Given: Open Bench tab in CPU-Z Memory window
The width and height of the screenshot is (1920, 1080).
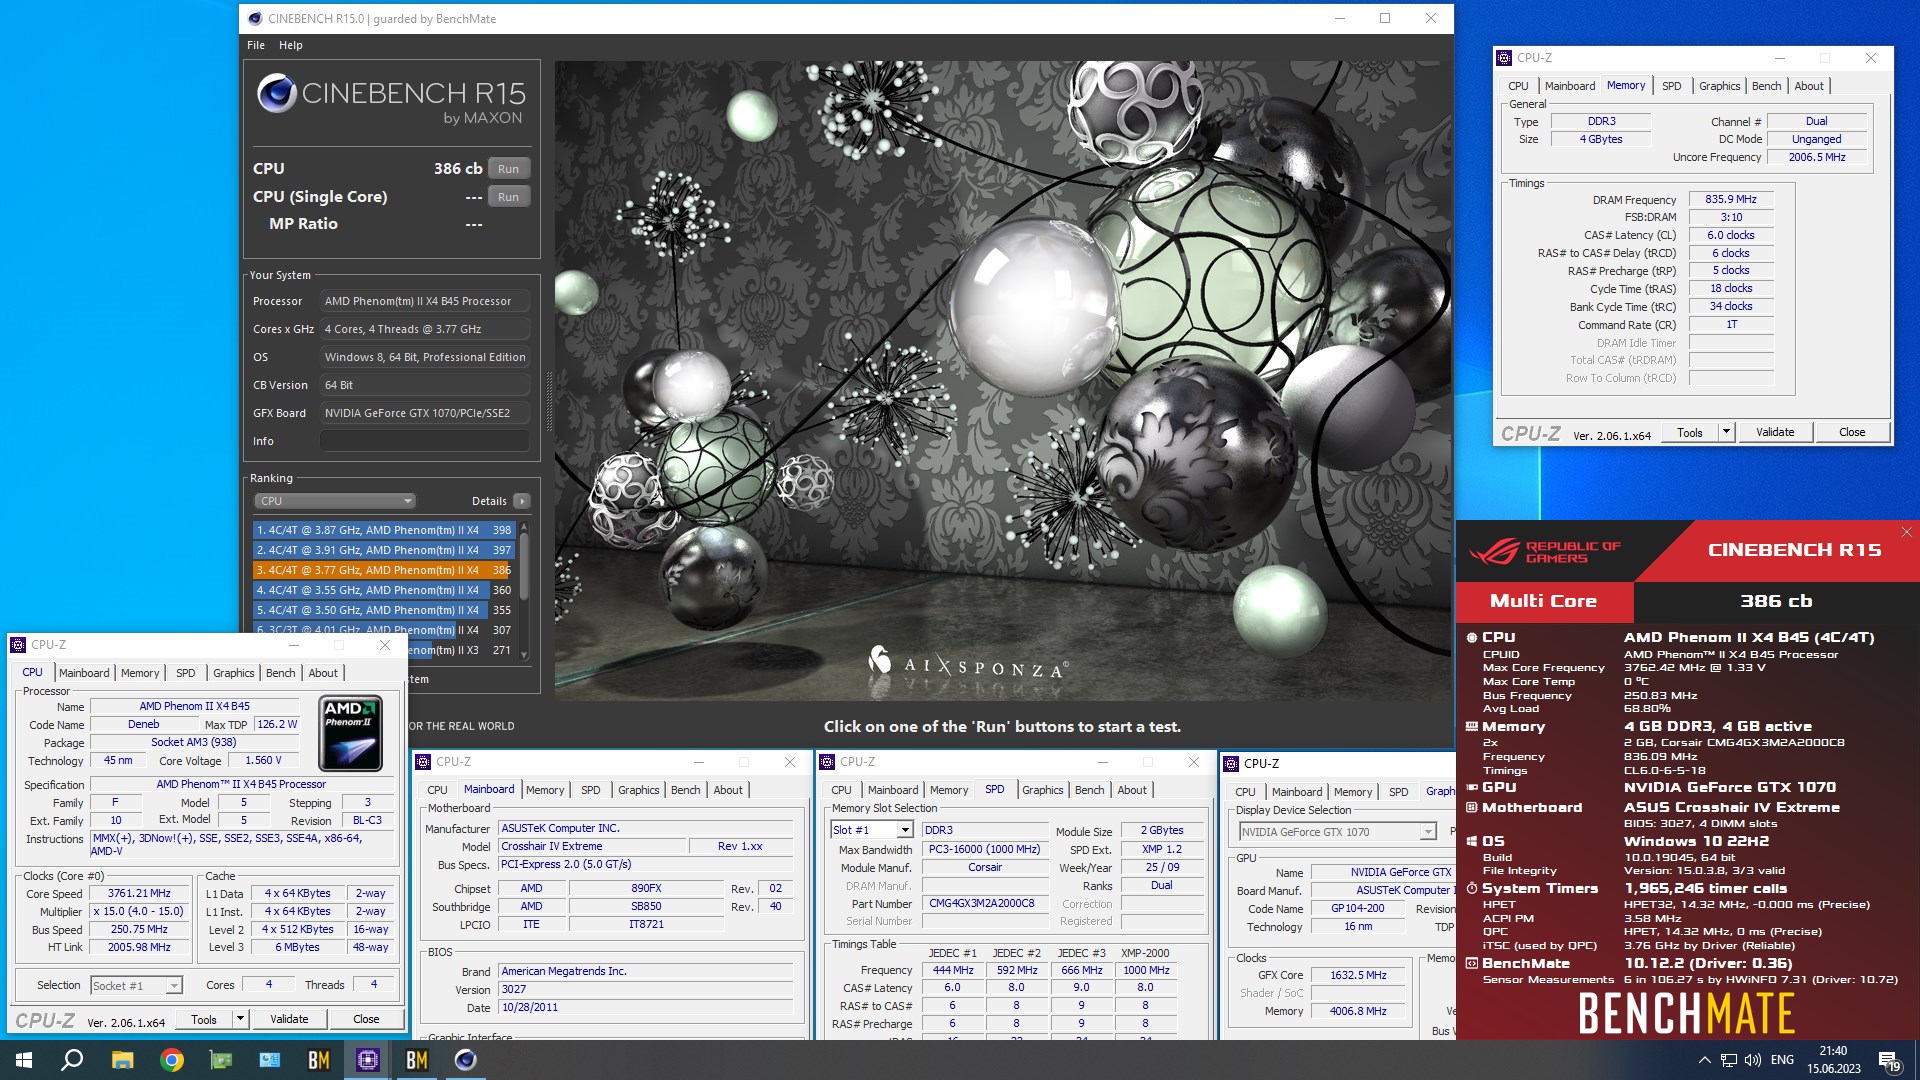Looking at the screenshot, I should click(1766, 86).
